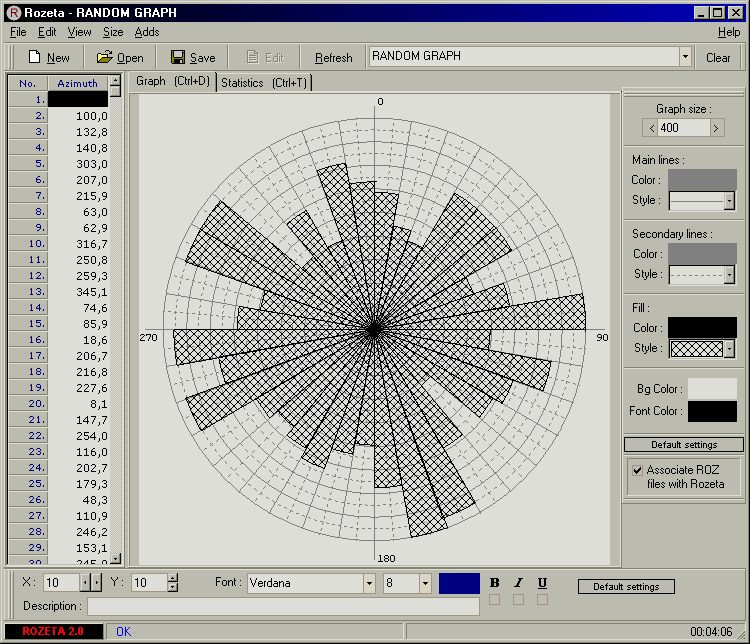Expand the RANDOM GRAPH title dropdown

685,57
